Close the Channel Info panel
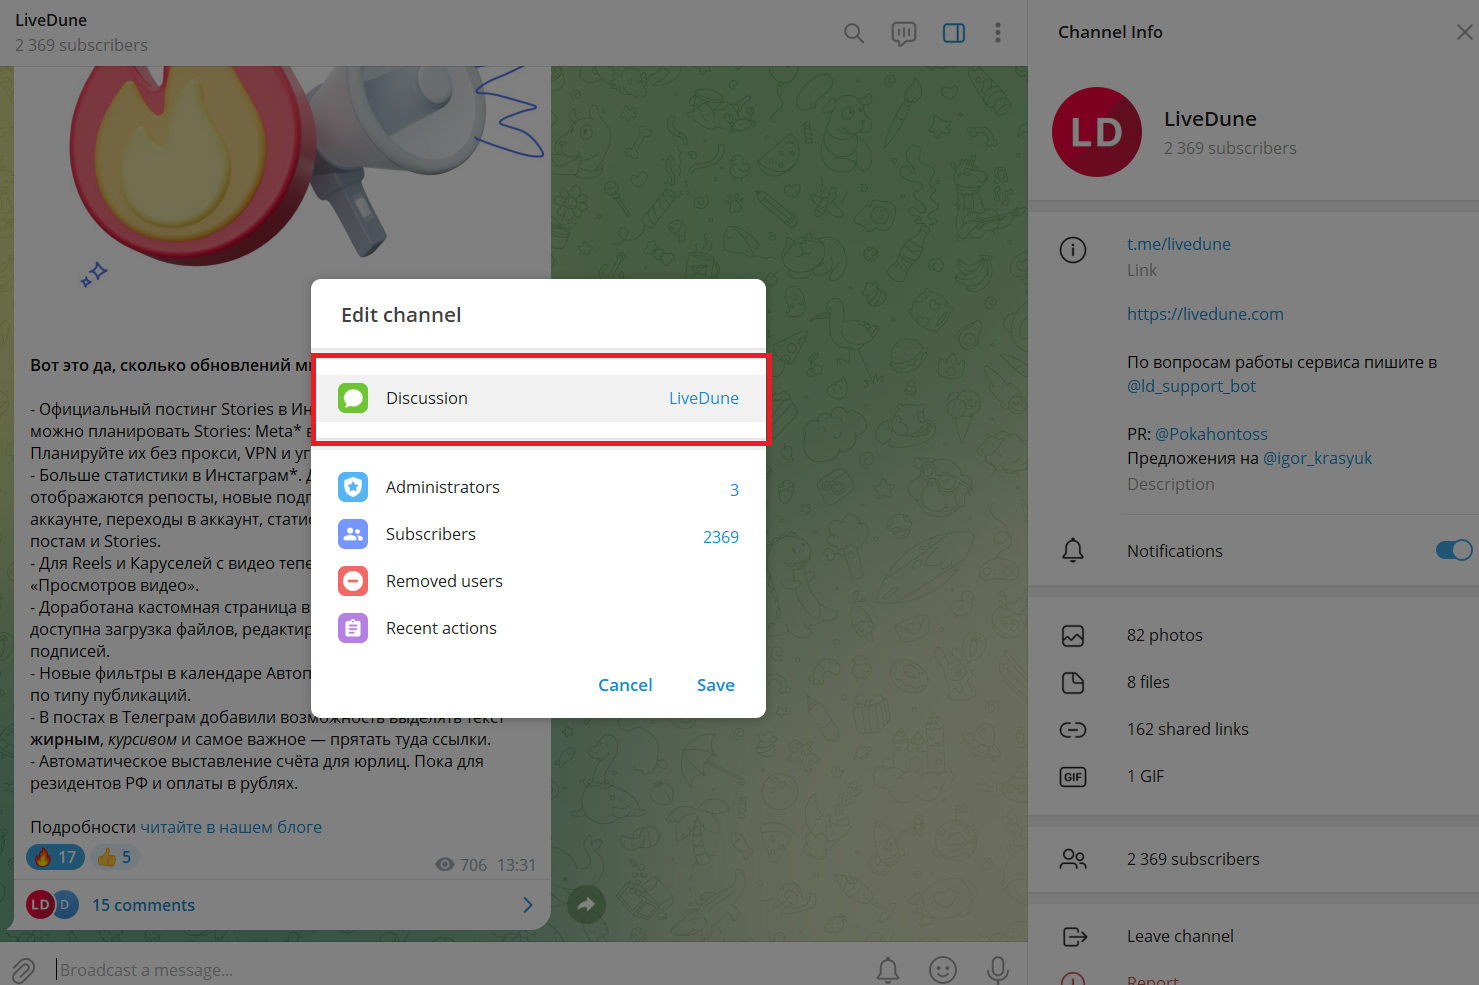This screenshot has height=985, width=1479. click(x=1464, y=32)
